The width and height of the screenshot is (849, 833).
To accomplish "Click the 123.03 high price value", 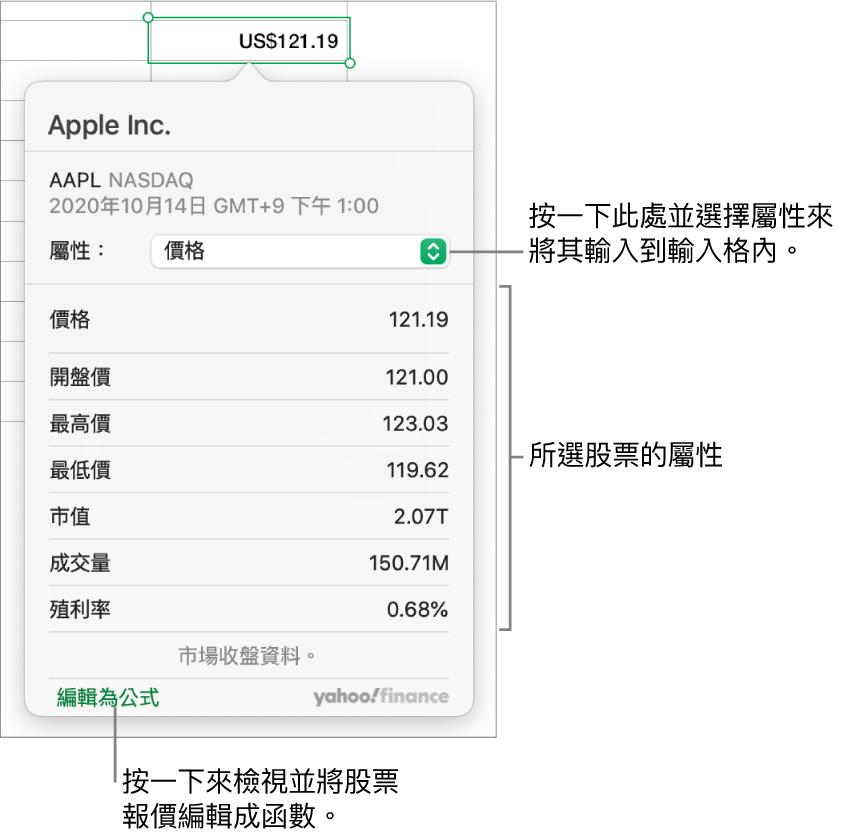I will [x=415, y=424].
